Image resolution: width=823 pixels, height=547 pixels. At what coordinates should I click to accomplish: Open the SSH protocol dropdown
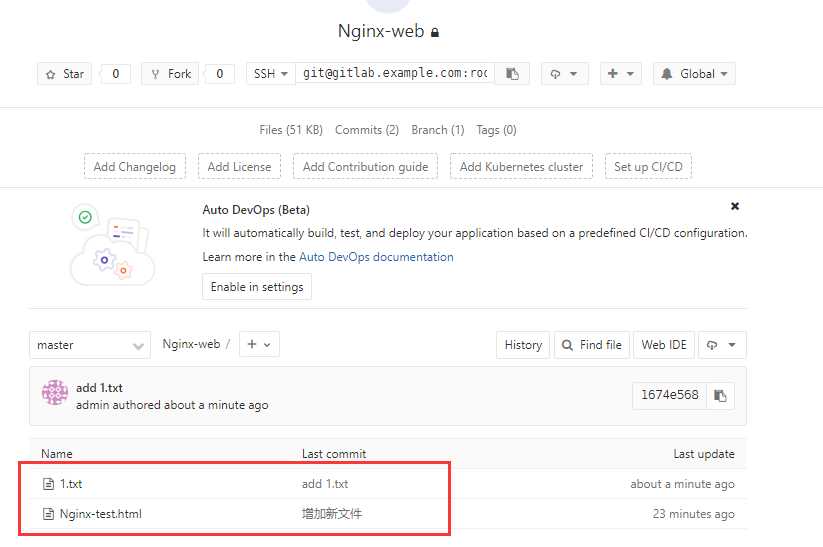point(271,74)
